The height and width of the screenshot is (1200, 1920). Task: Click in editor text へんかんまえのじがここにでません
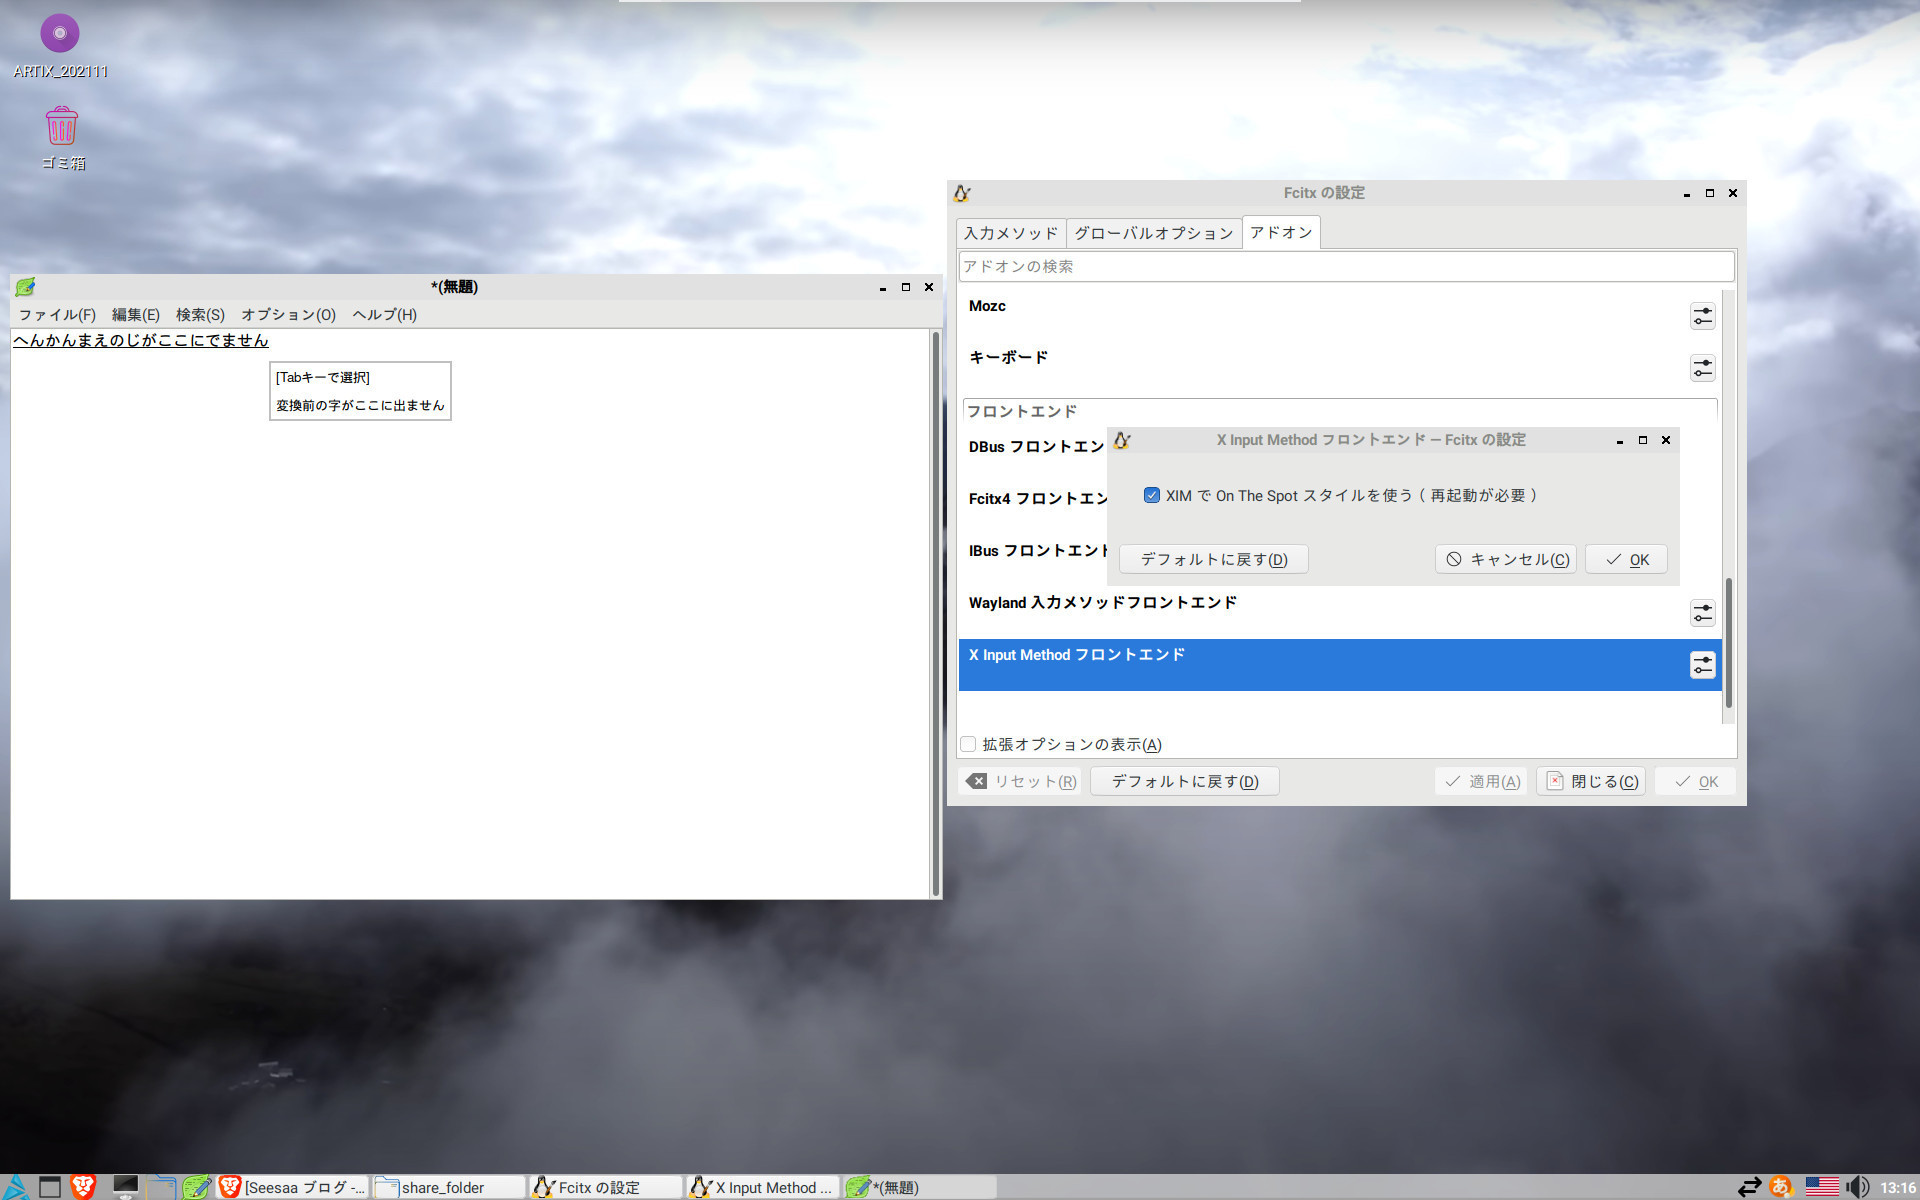pos(141,340)
